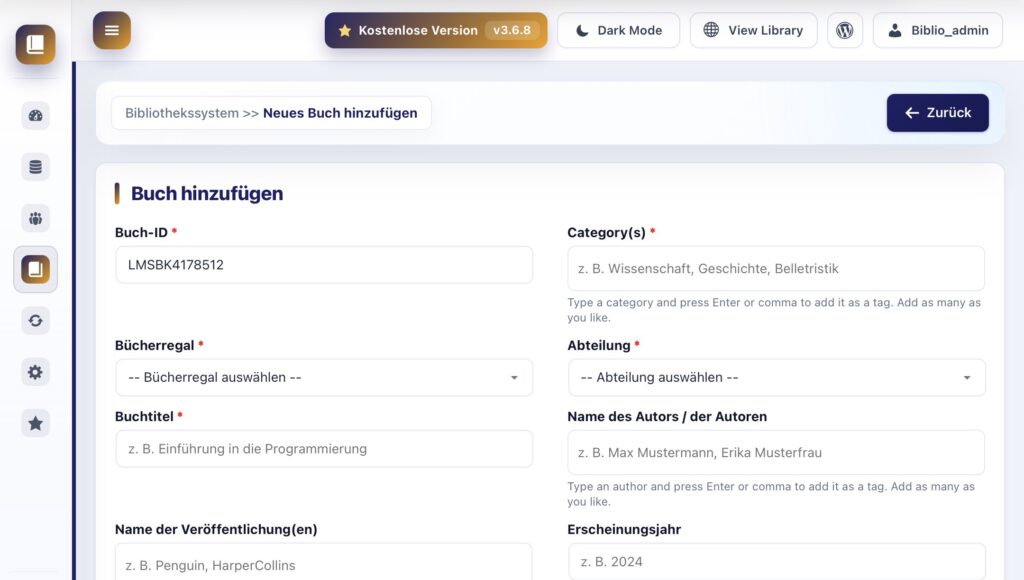The image size is (1024, 580).
Task: Open the dashboard gauge sidebar icon
Action: (35, 116)
